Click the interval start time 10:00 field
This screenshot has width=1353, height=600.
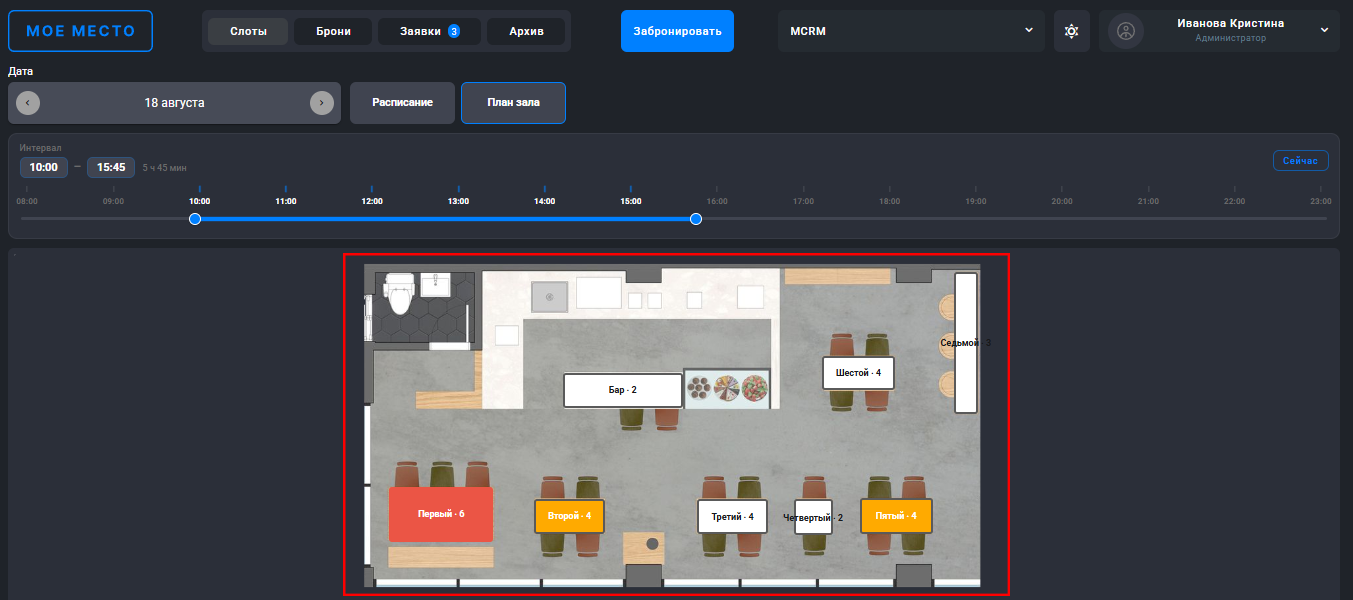coord(44,167)
